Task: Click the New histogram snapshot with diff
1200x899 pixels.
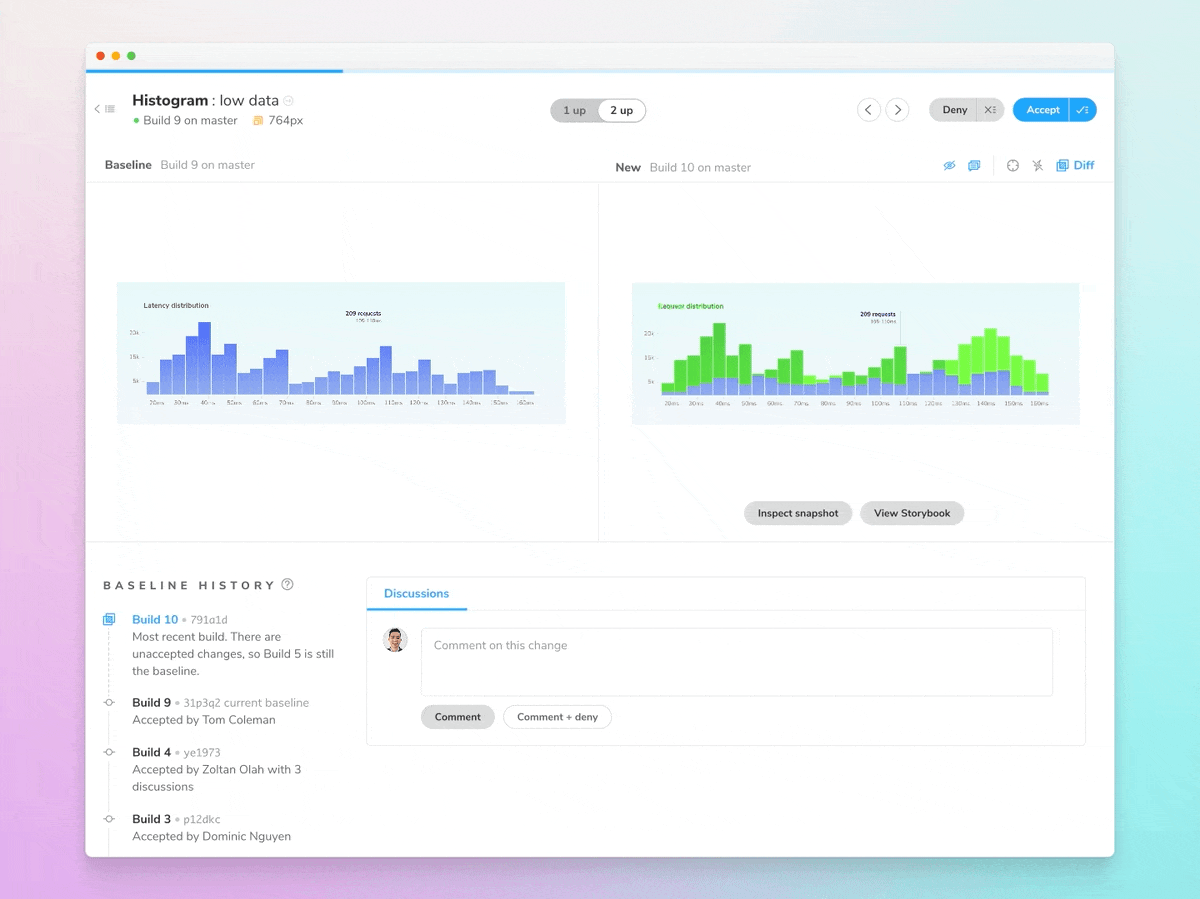Action: click(856, 353)
